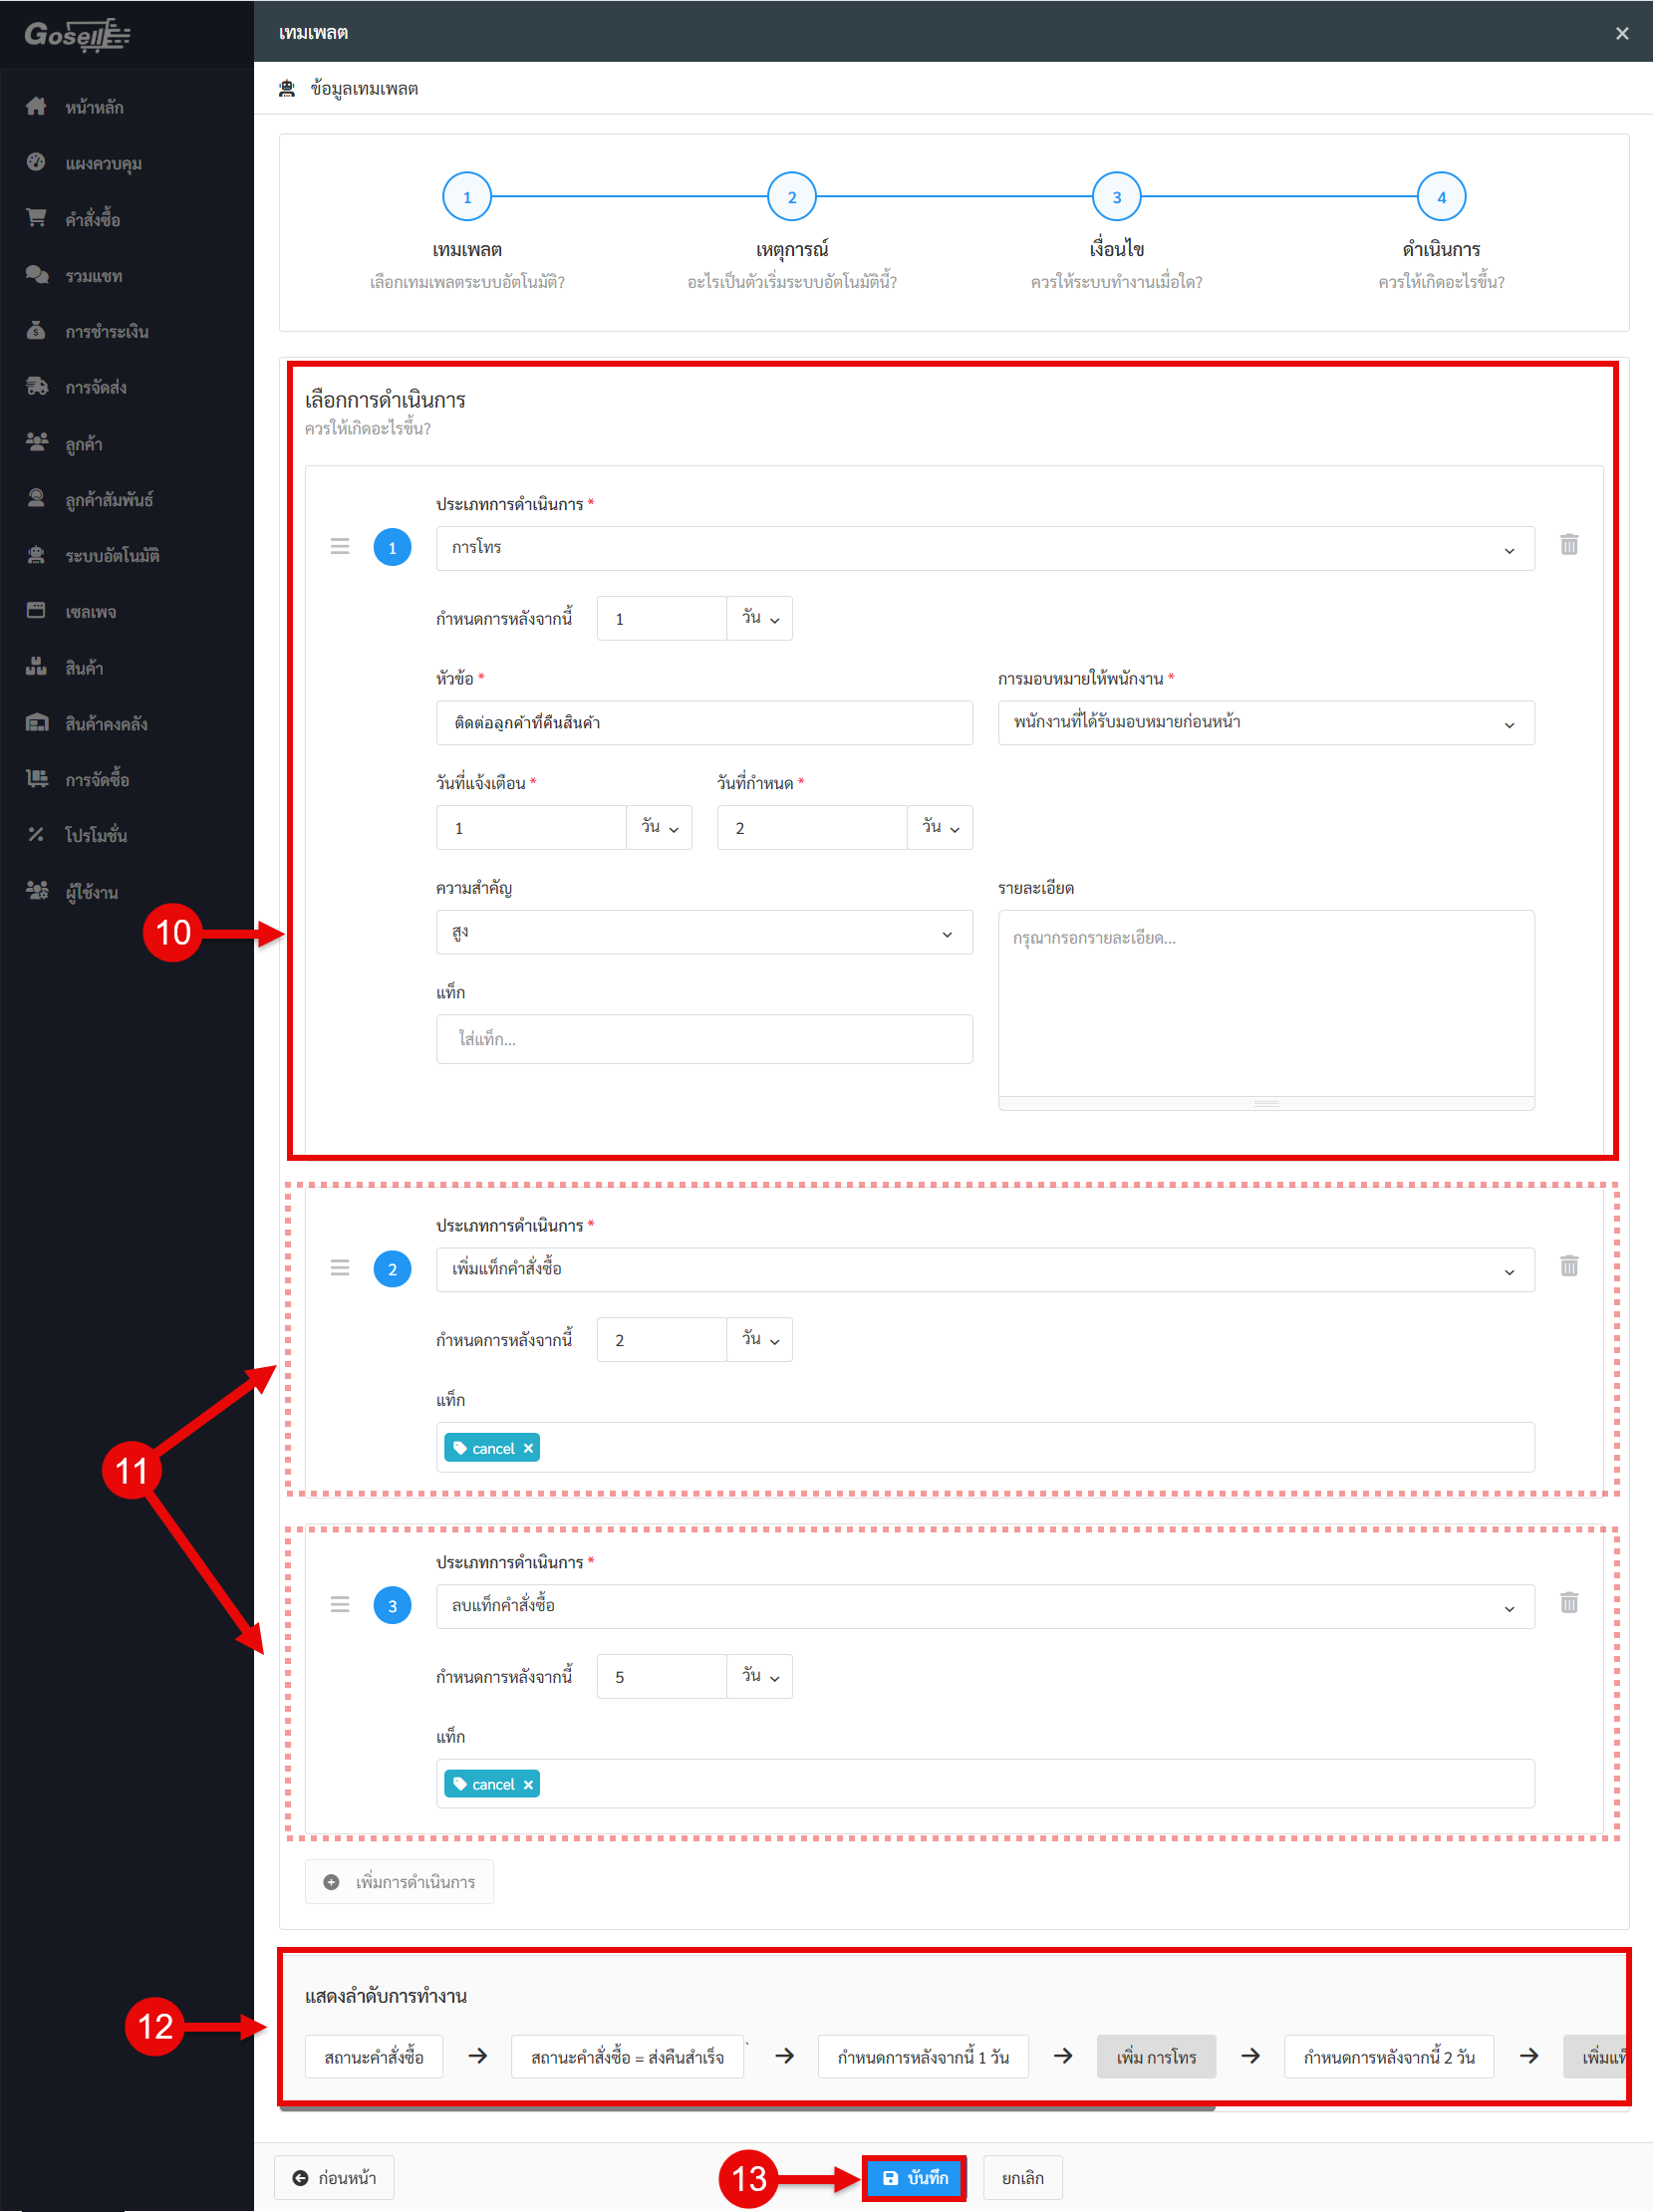This screenshot has width=1653, height=2212.
Task: Jump to step 3 เงื่อนไข
Action: pyautogui.click(x=1116, y=197)
